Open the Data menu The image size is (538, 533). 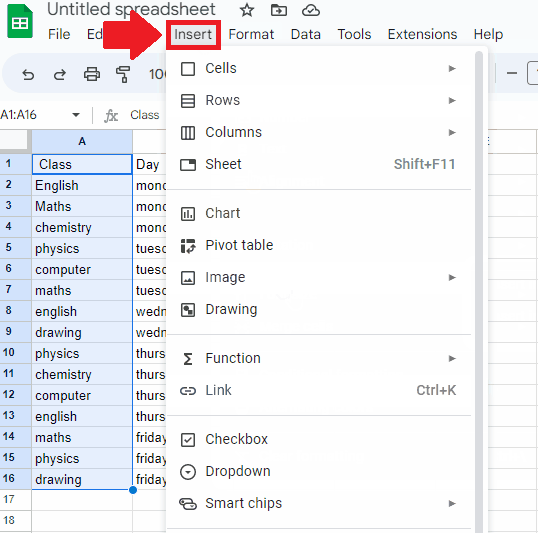coord(306,34)
